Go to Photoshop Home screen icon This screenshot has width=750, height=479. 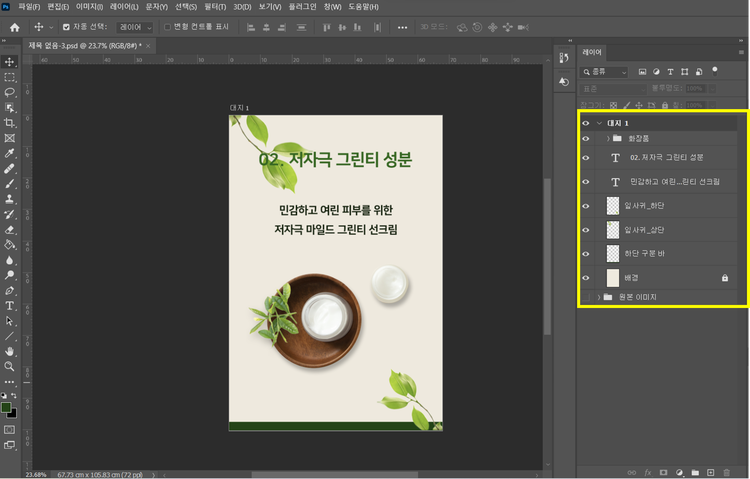15,27
